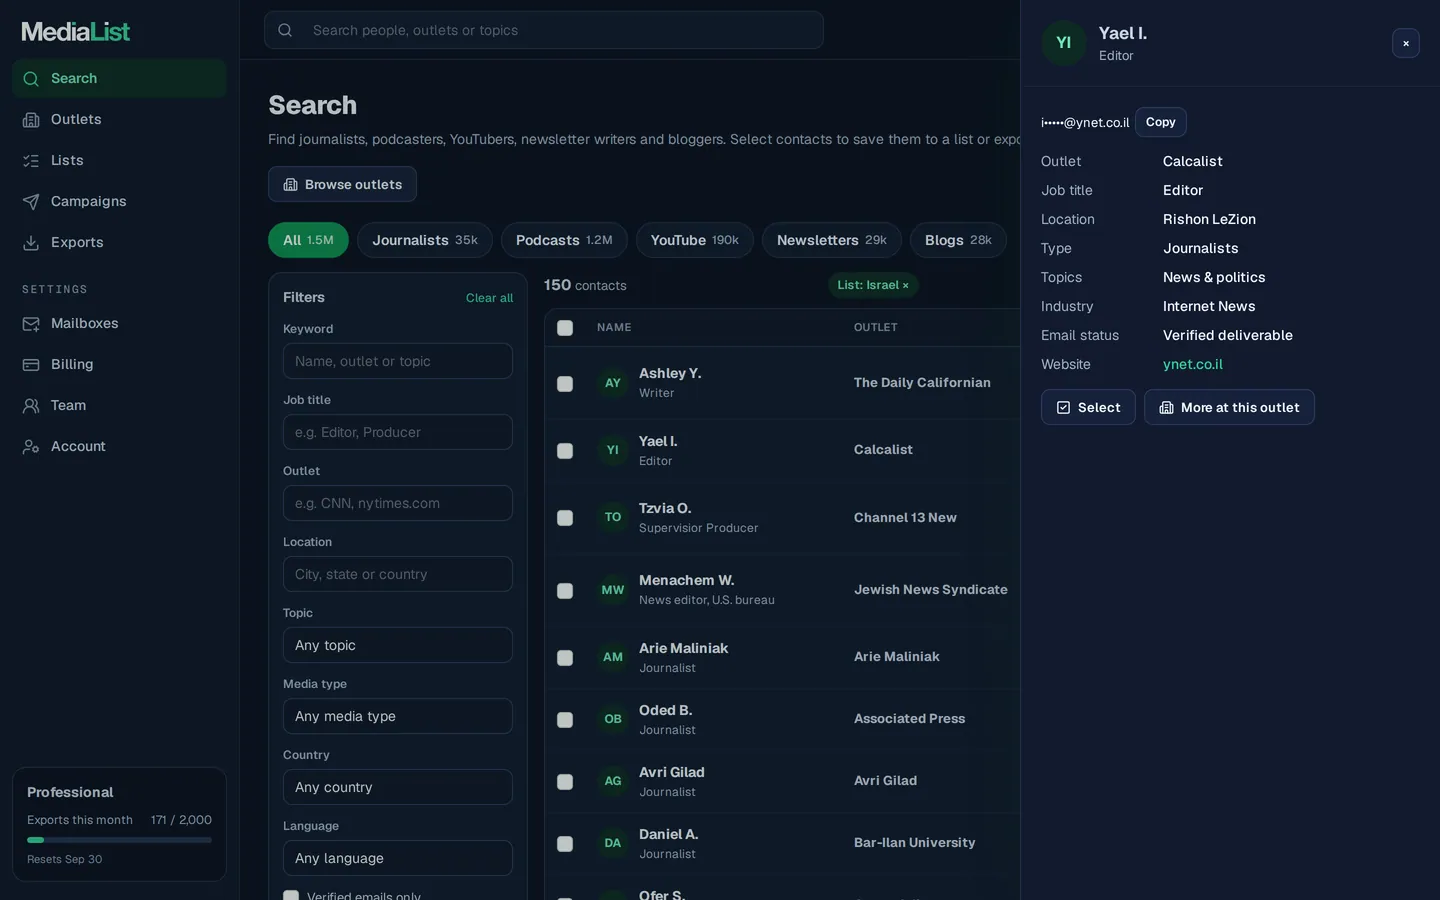
Task: Click the Campaigns paper plane icon
Action: pyautogui.click(x=31, y=202)
